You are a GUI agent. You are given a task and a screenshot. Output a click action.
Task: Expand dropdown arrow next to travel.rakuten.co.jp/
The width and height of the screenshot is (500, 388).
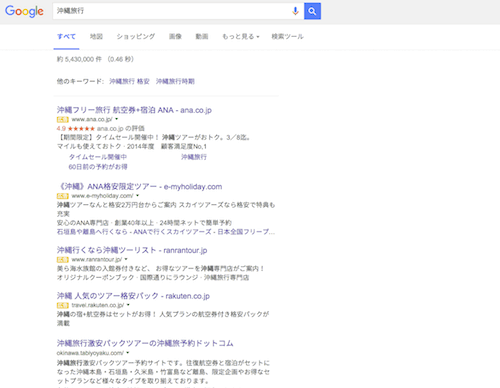[x=128, y=305]
